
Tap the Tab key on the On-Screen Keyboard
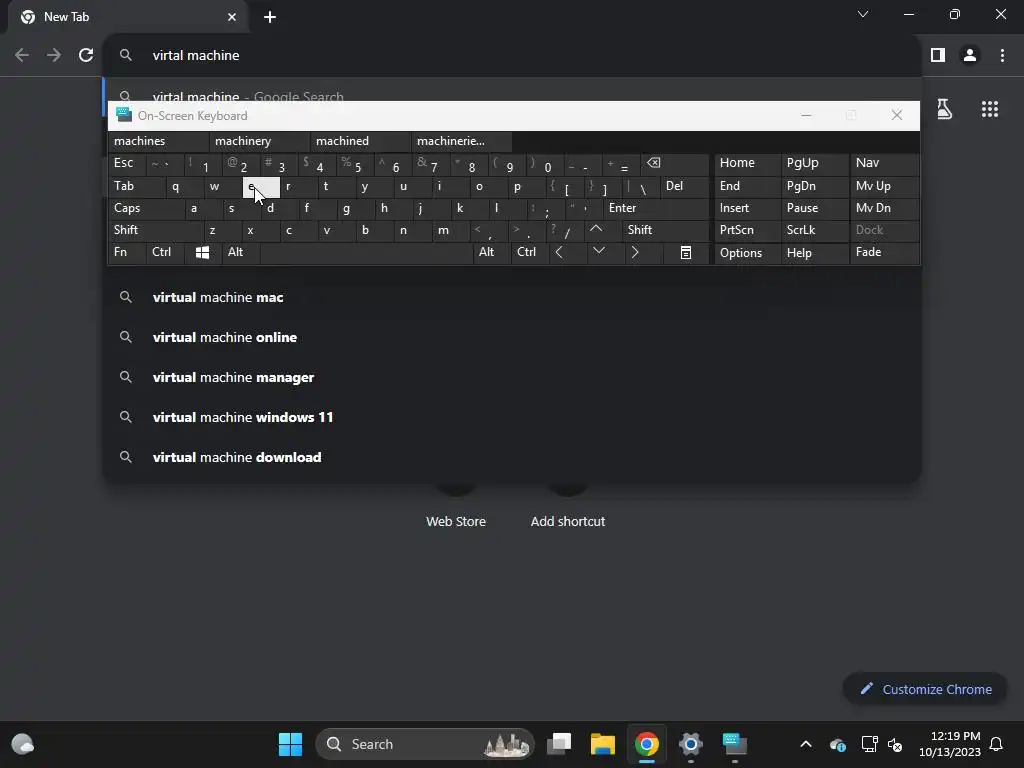point(136,186)
